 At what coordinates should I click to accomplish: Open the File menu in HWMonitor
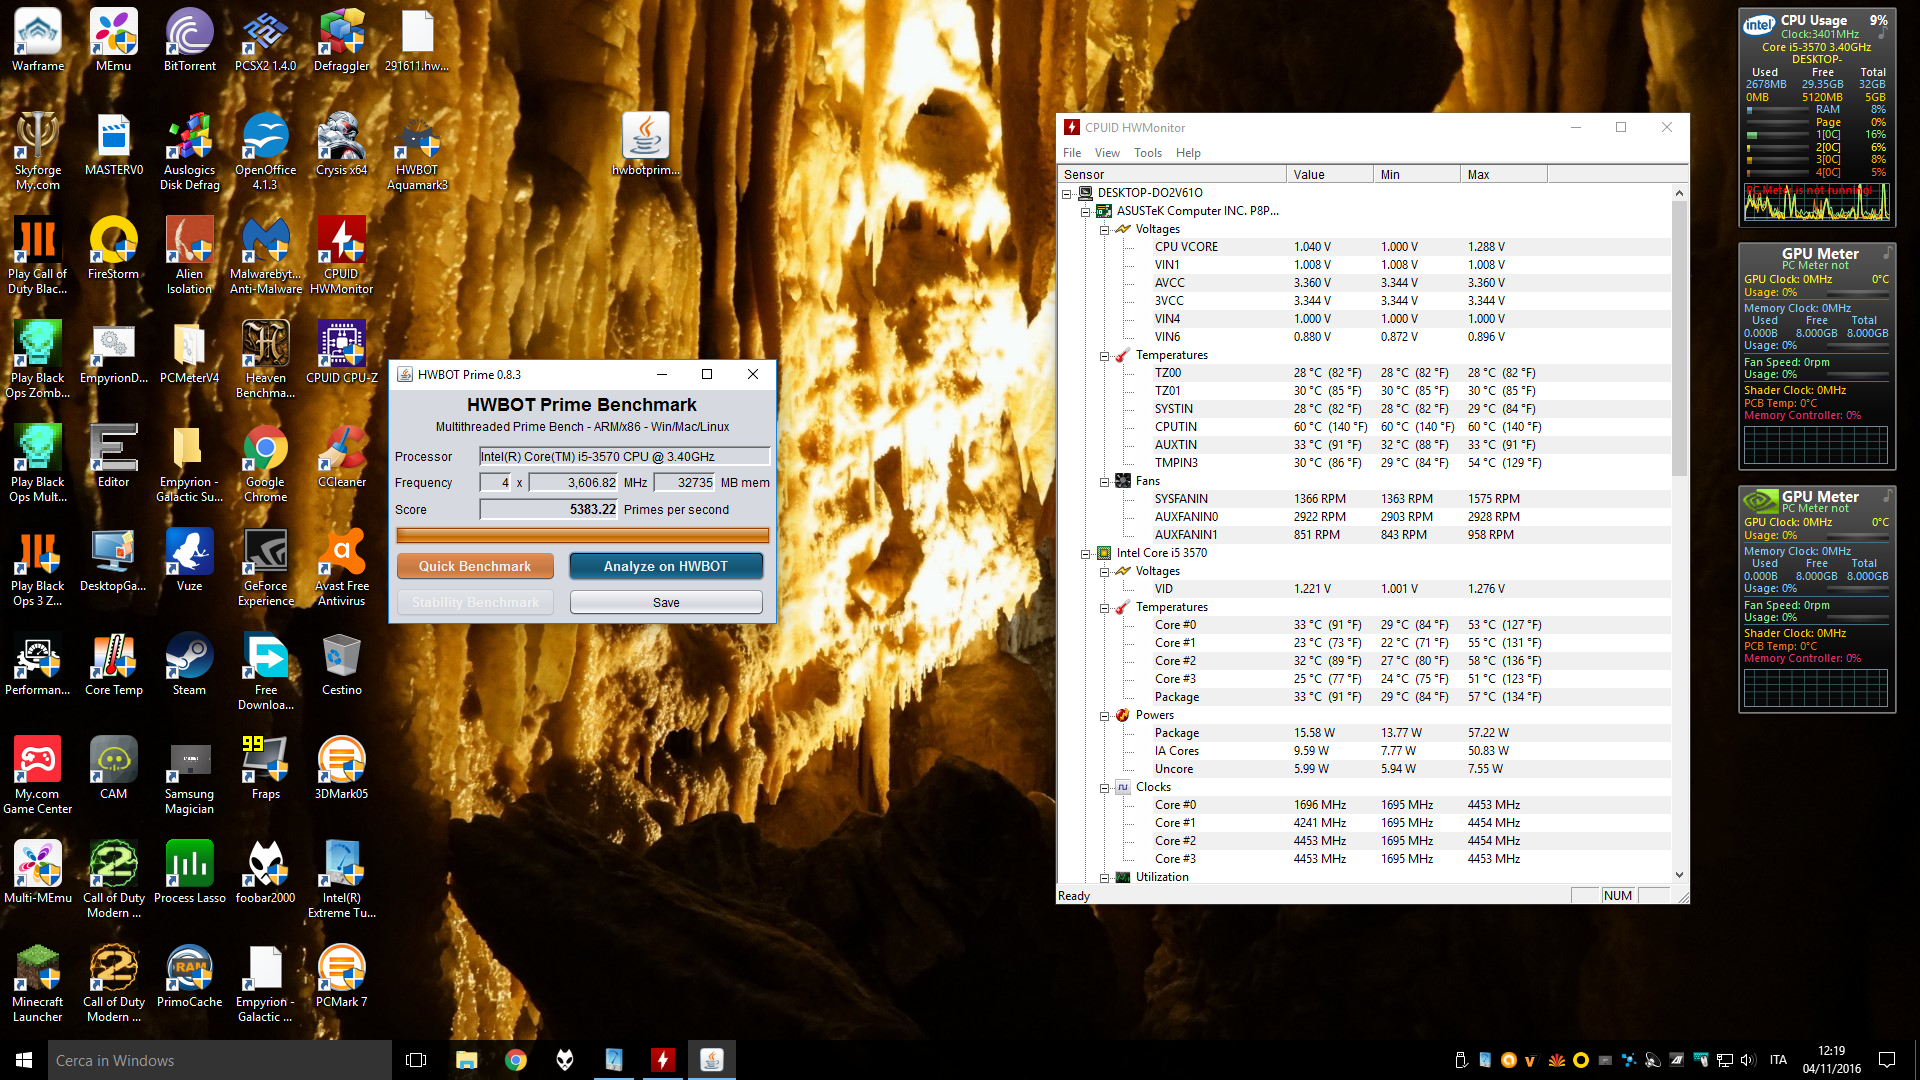(x=1072, y=153)
